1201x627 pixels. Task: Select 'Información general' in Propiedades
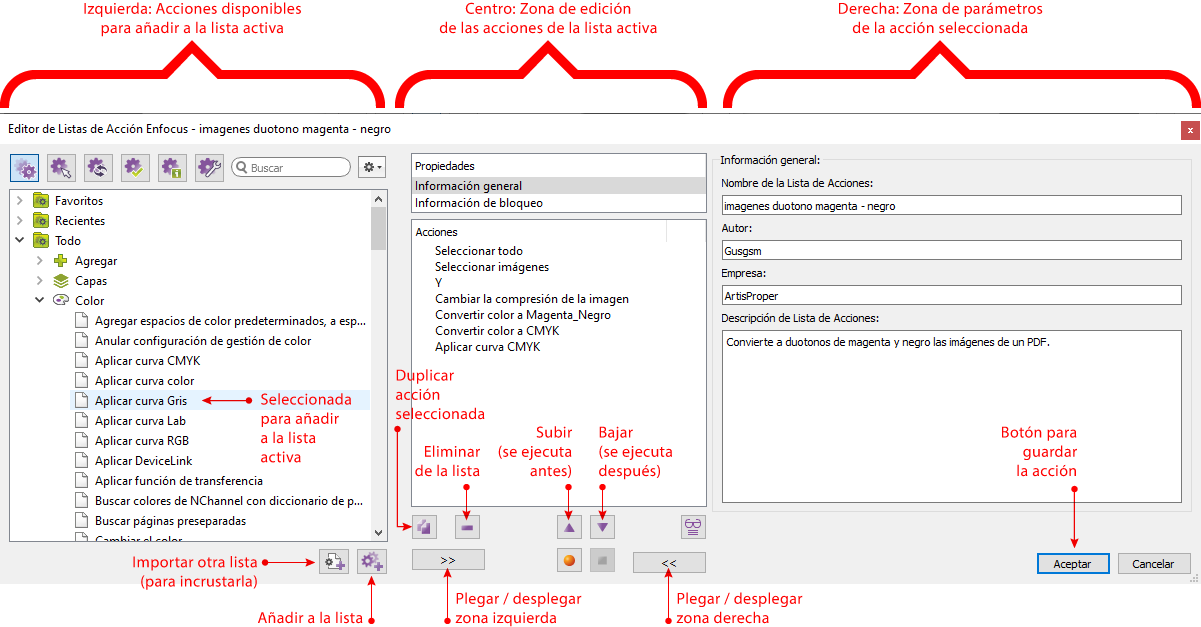558,186
